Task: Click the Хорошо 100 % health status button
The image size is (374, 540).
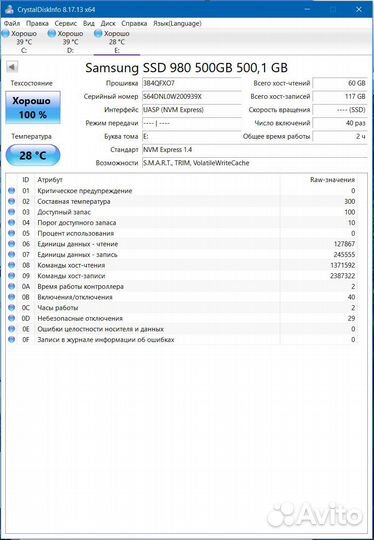Action: (x=33, y=107)
